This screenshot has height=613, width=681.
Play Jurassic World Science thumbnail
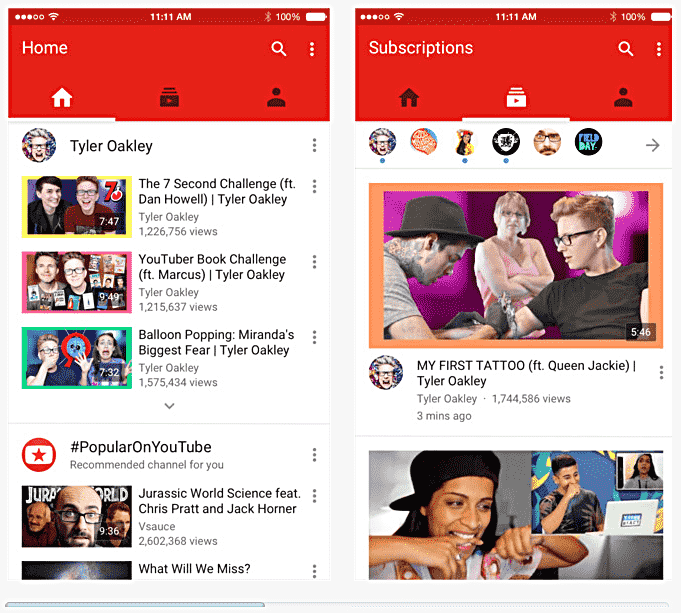77,517
